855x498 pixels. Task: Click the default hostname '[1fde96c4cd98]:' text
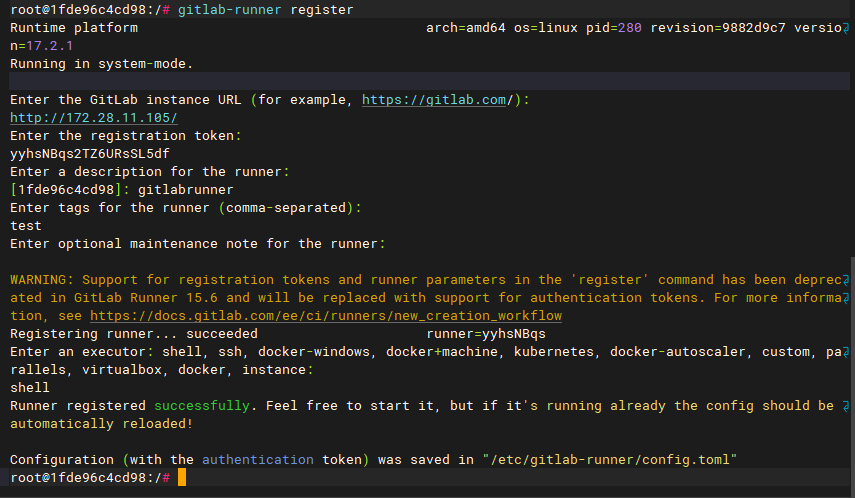[x=70, y=190]
